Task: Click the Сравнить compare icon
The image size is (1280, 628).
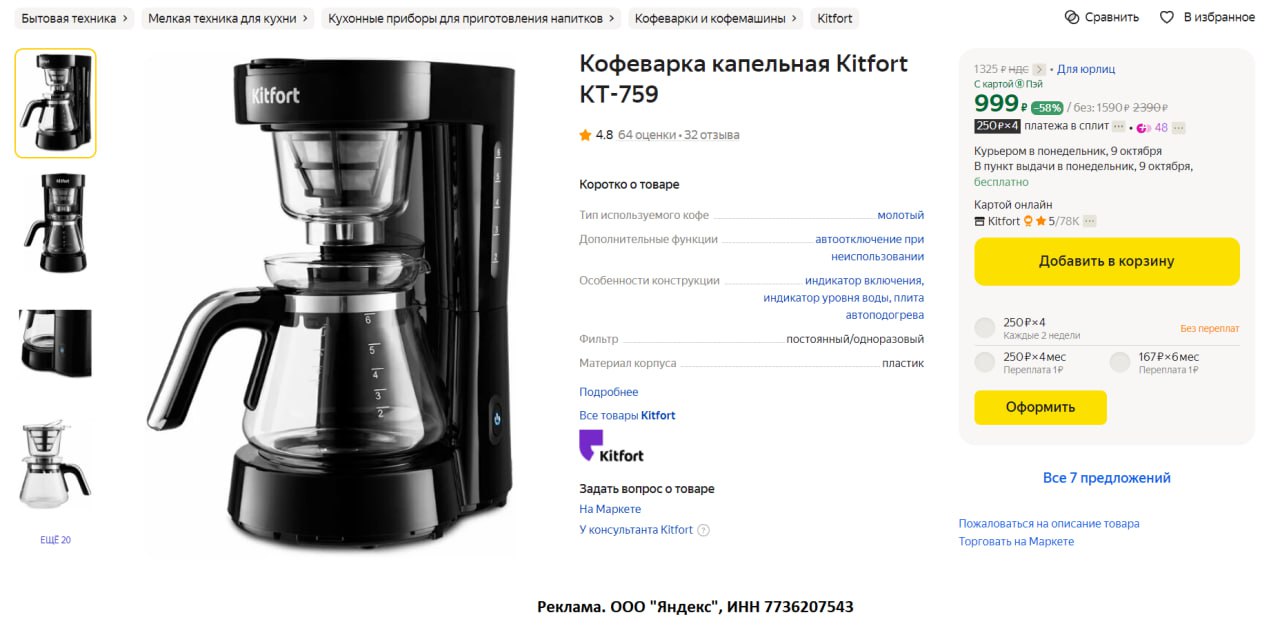Action: [1072, 17]
